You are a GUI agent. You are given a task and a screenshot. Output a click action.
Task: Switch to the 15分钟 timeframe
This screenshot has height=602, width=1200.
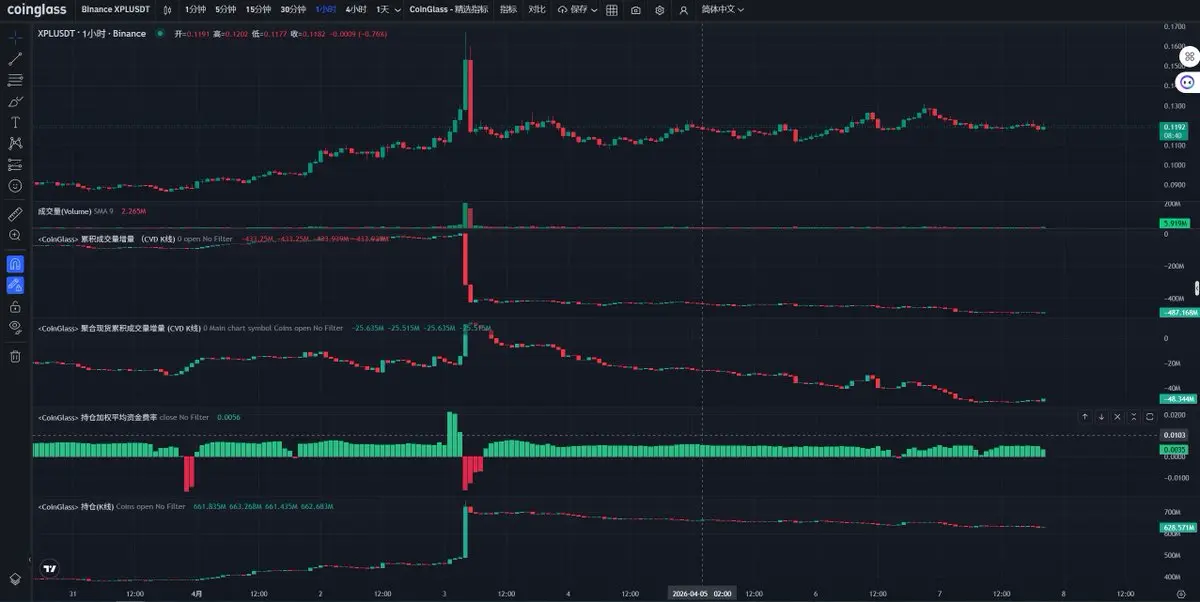[x=260, y=9]
